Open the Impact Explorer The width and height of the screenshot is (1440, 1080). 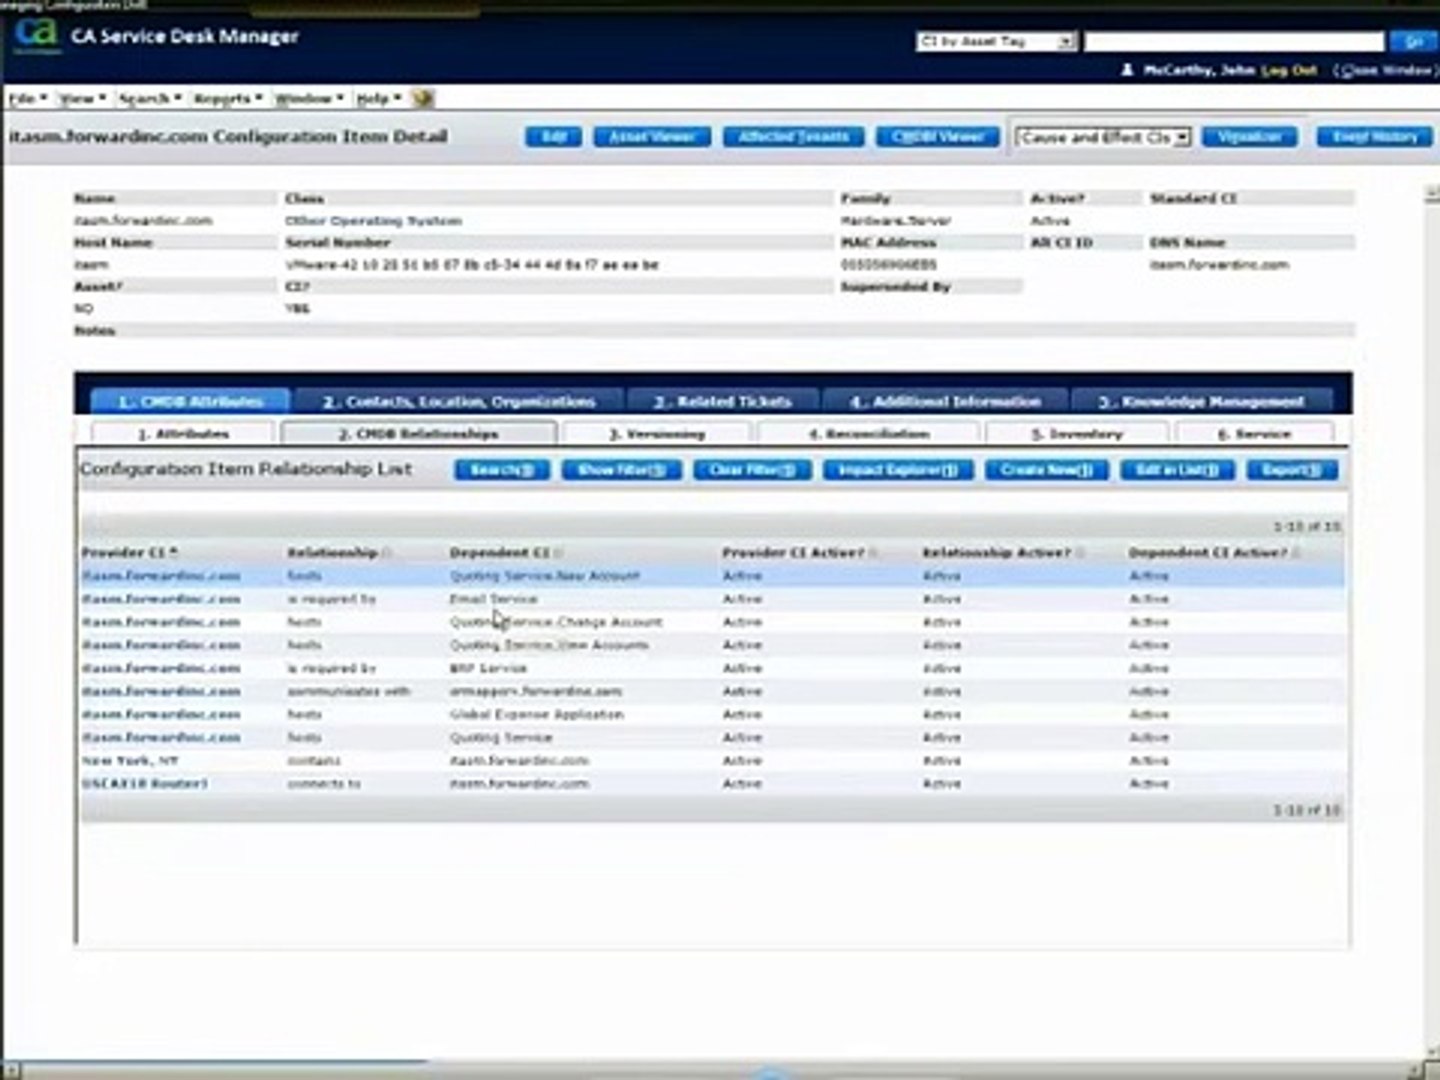click(897, 470)
